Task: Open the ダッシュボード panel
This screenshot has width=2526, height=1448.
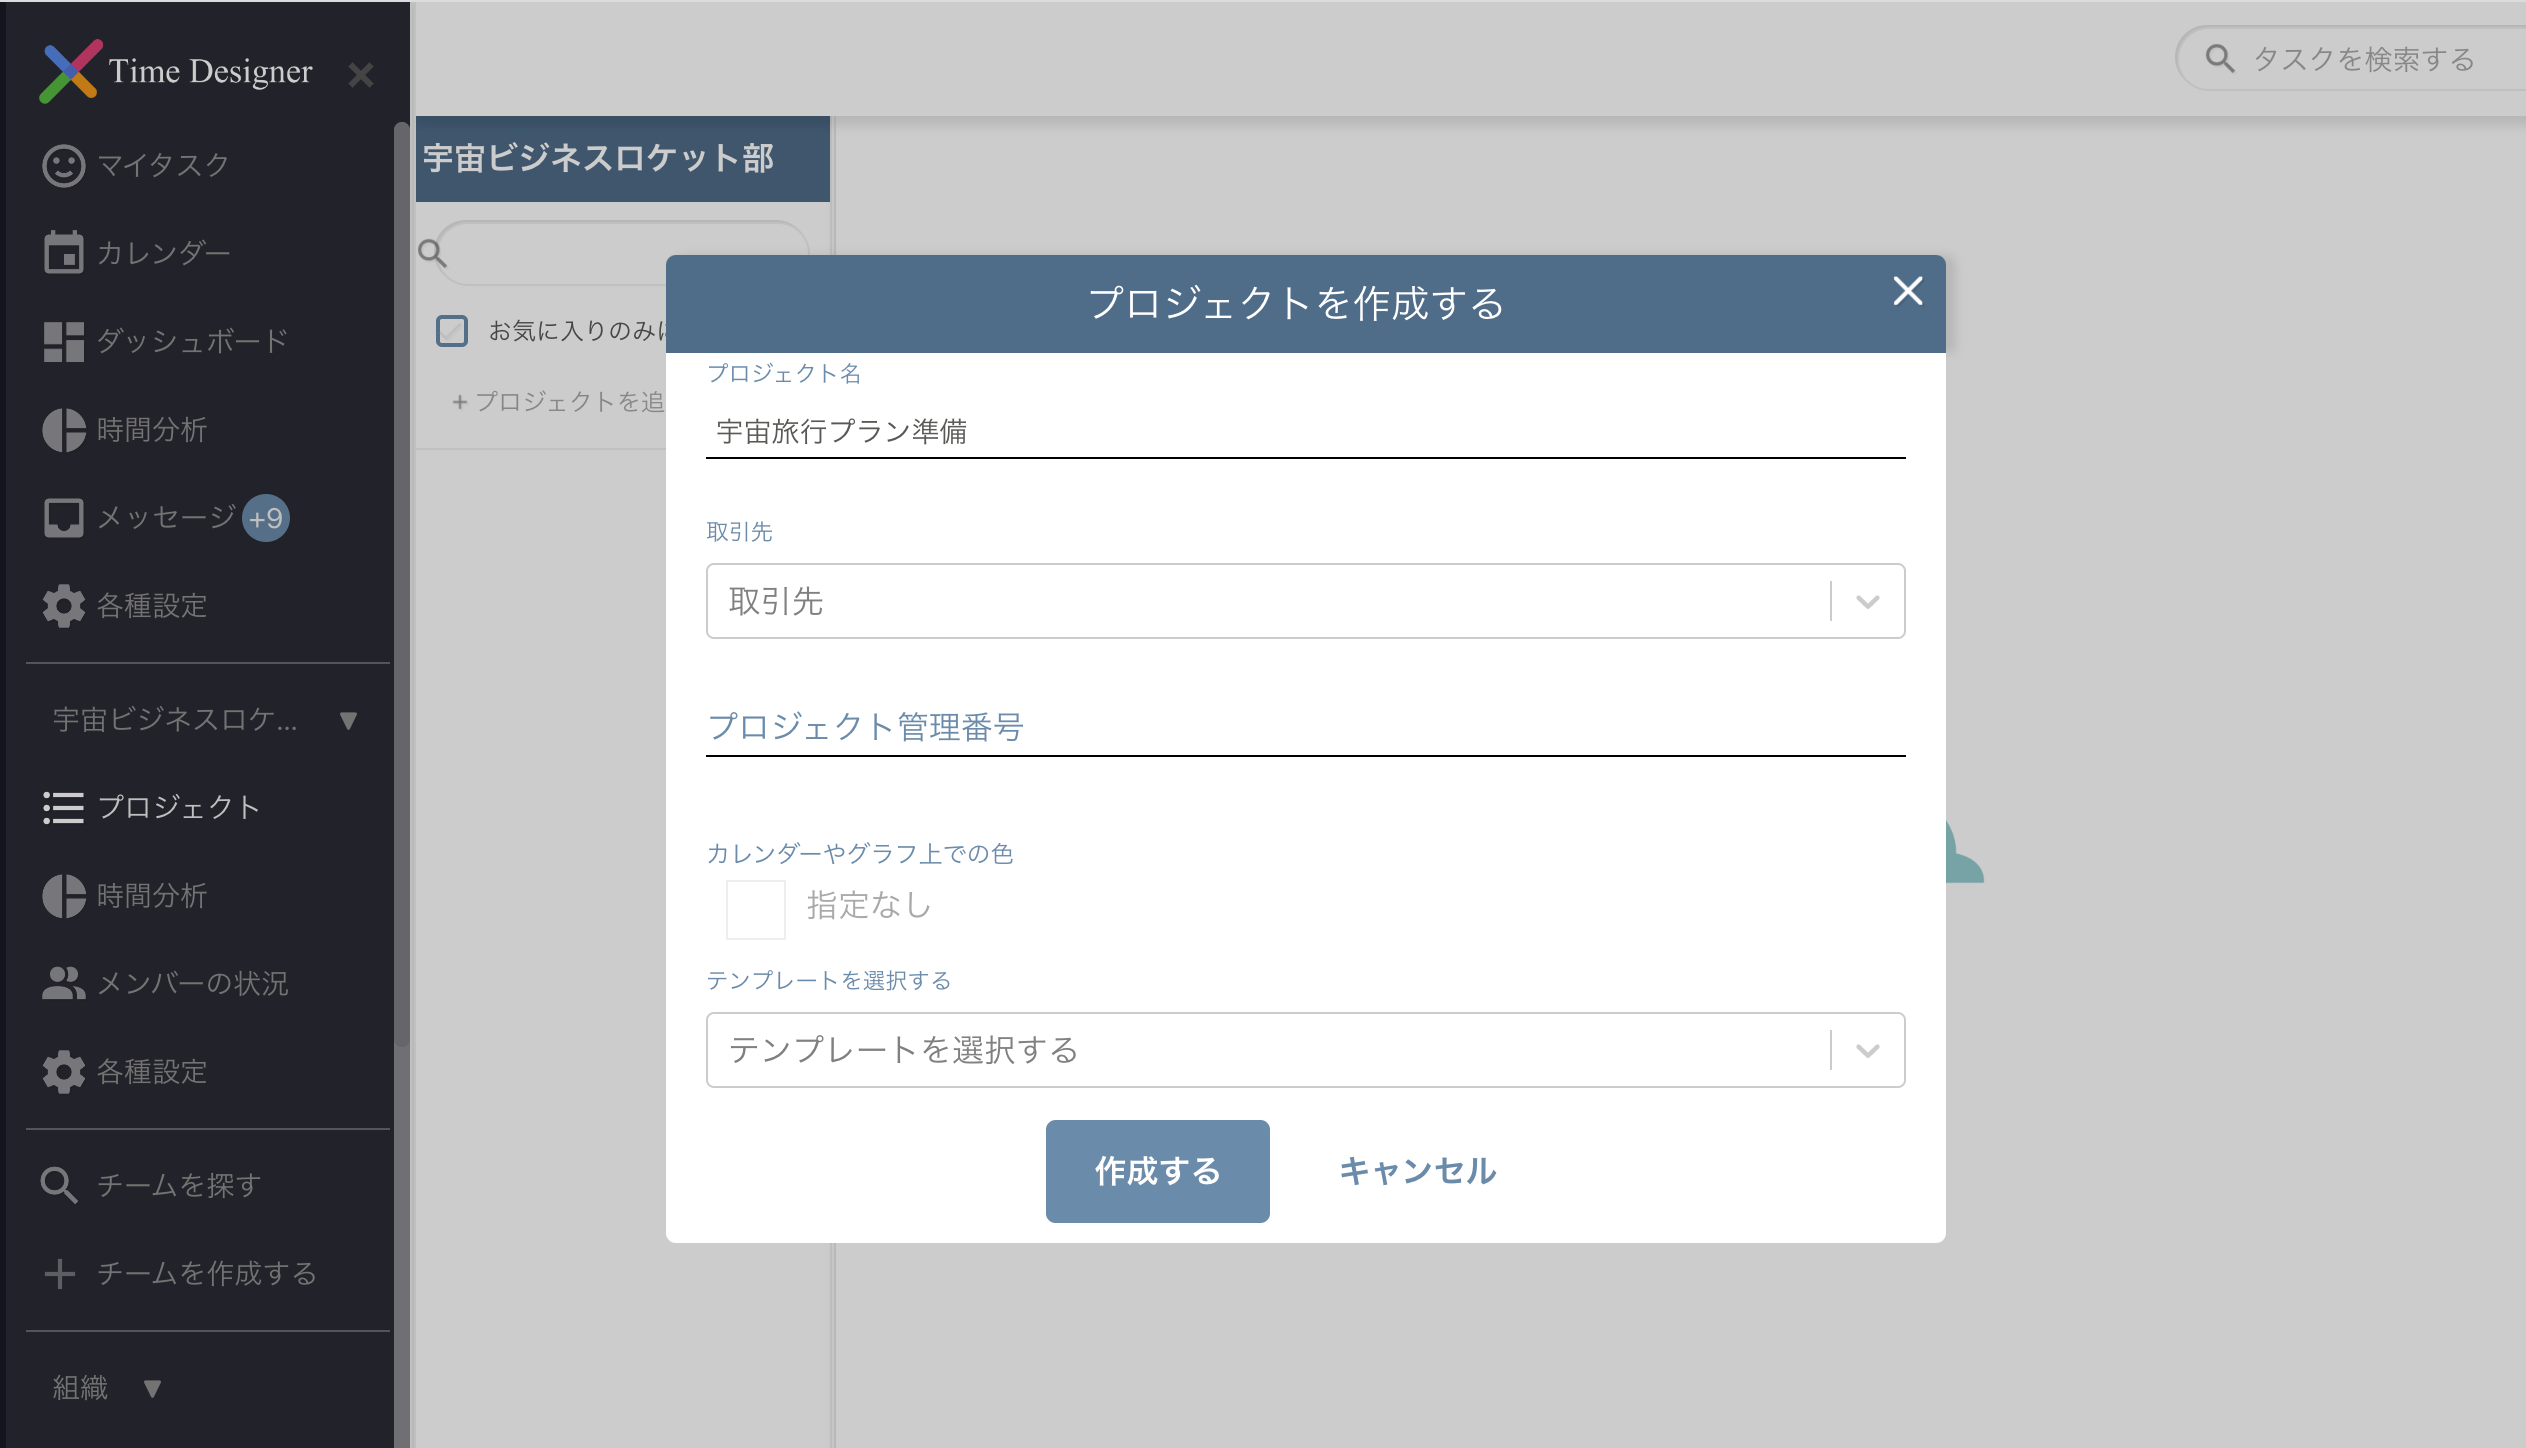Action: 188,341
